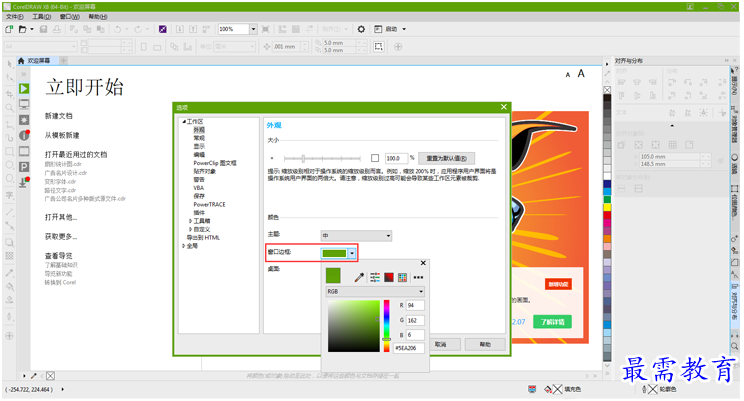
Task: Select PowerTRACE in options tree
Action: [209, 205]
